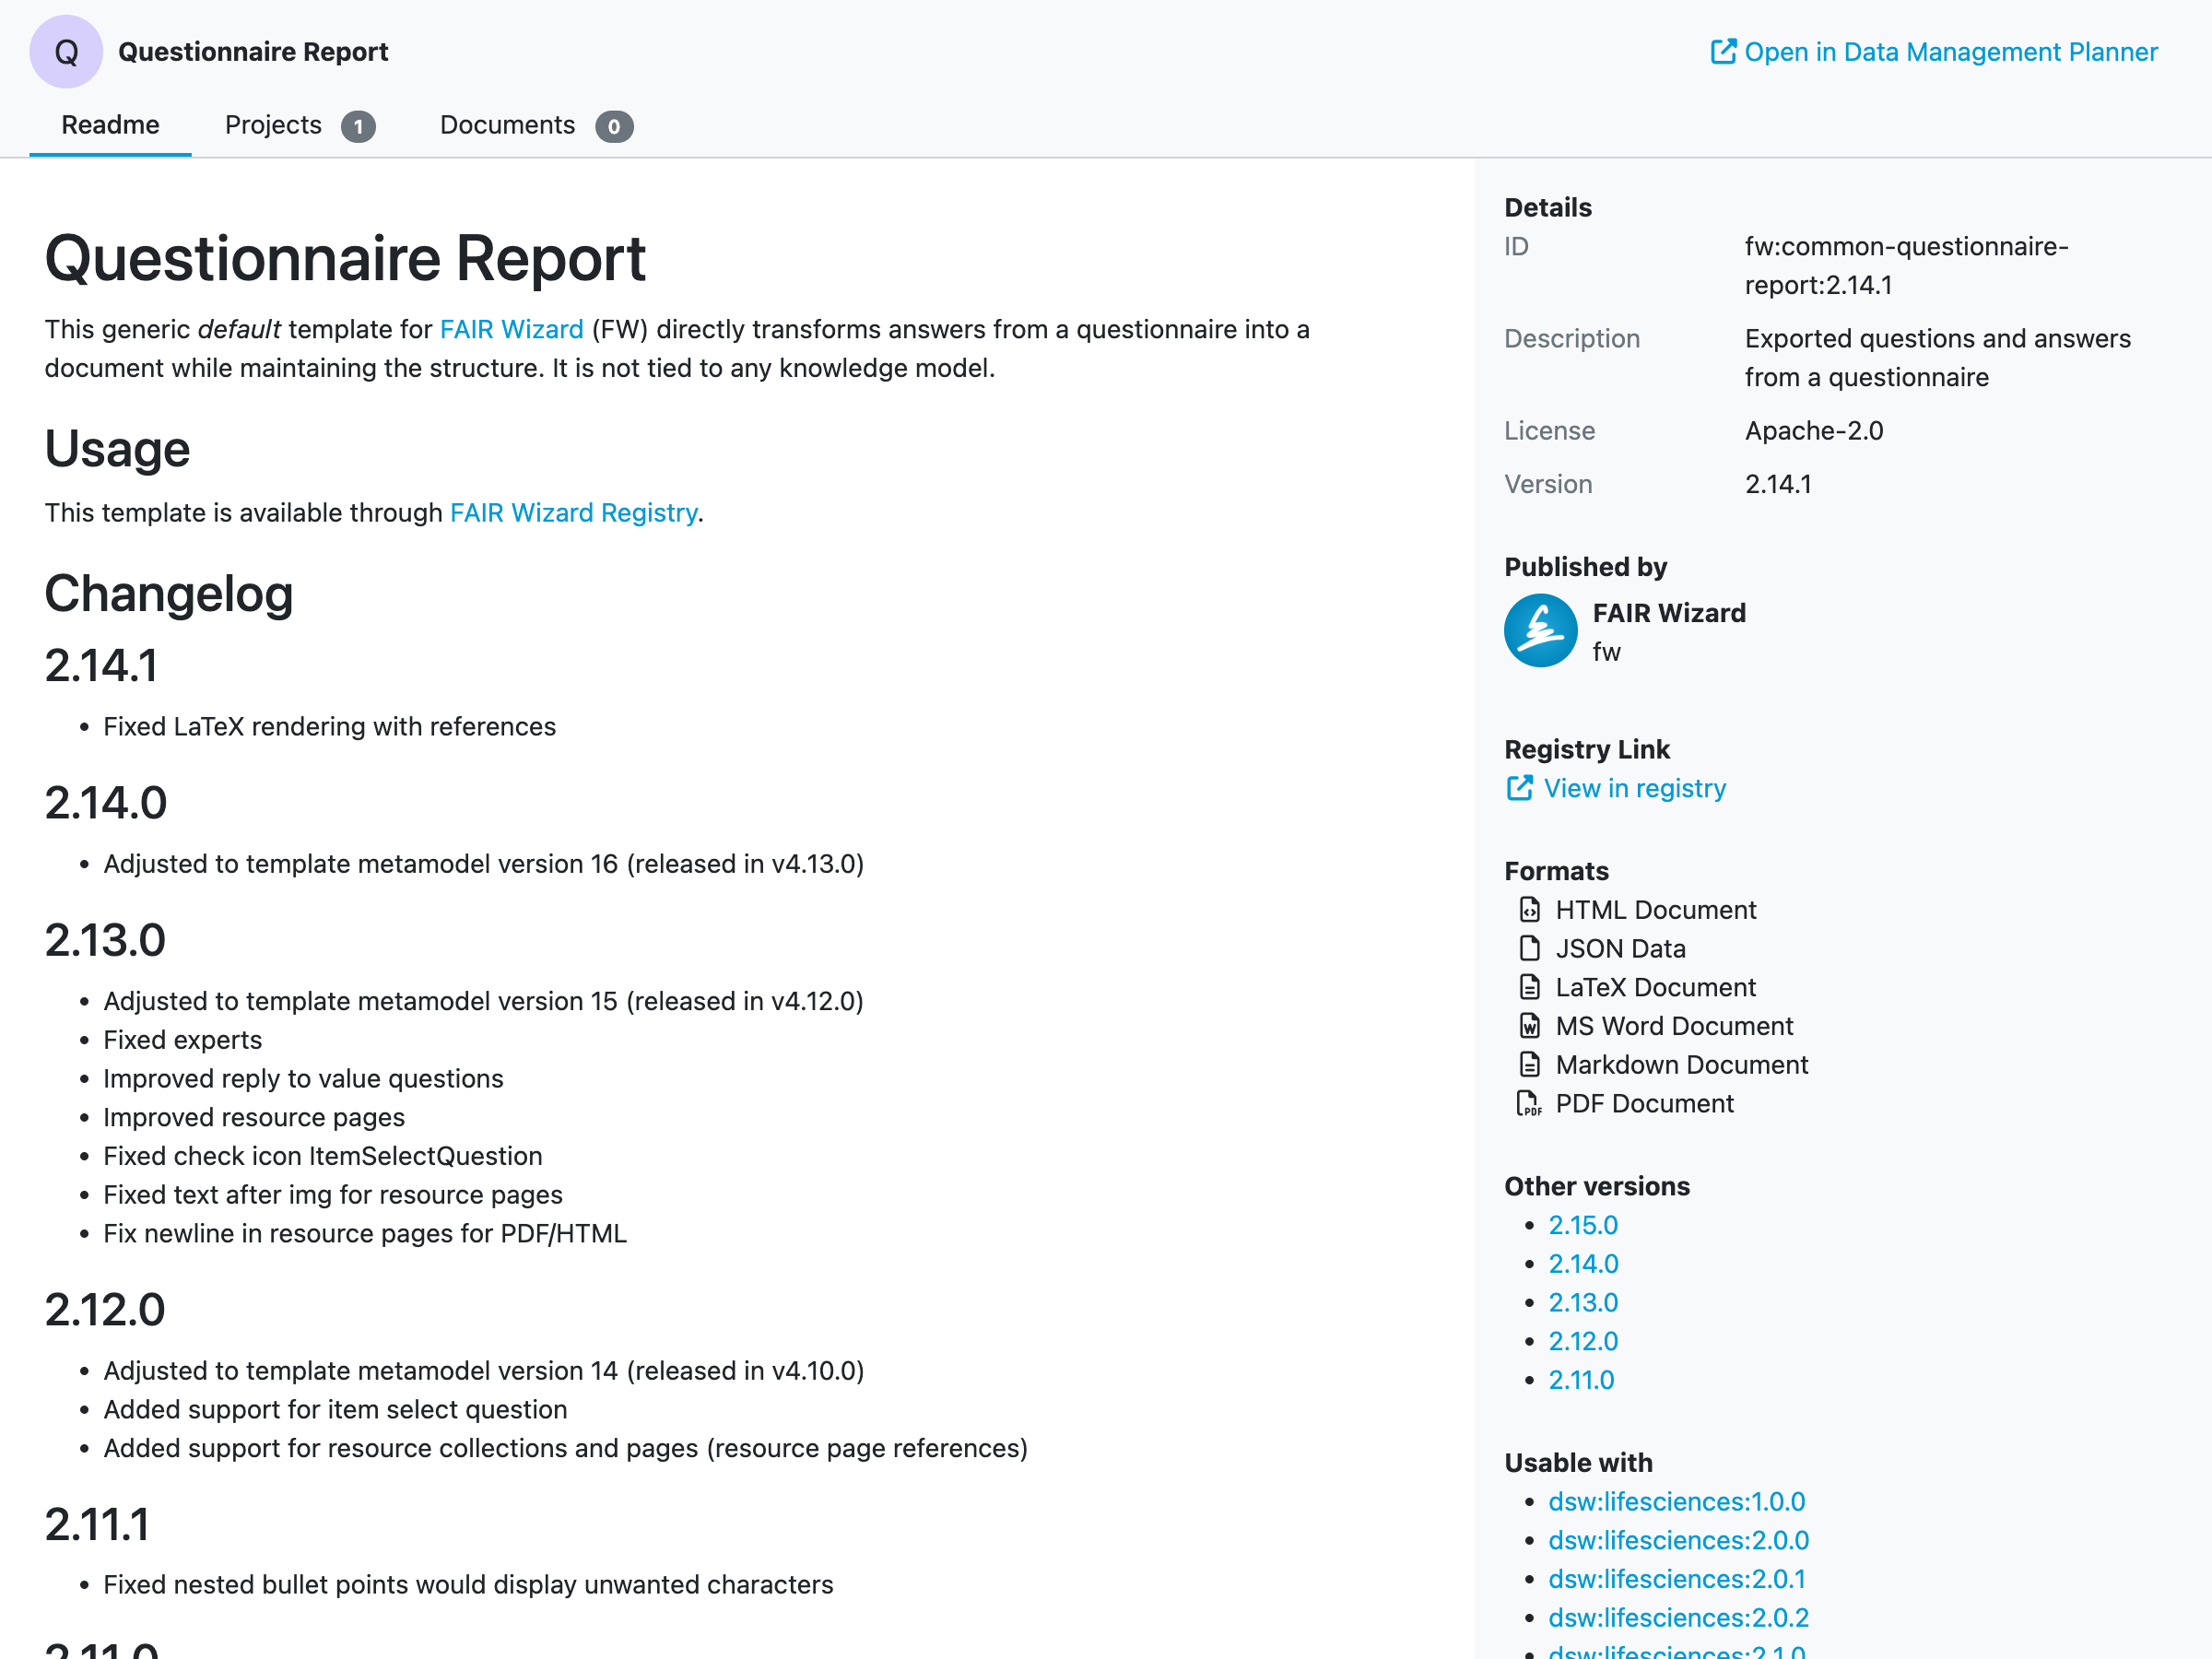
Task: Open the dsw:lifesciences:2.0.0 knowledge model link
Action: [1679, 1541]
